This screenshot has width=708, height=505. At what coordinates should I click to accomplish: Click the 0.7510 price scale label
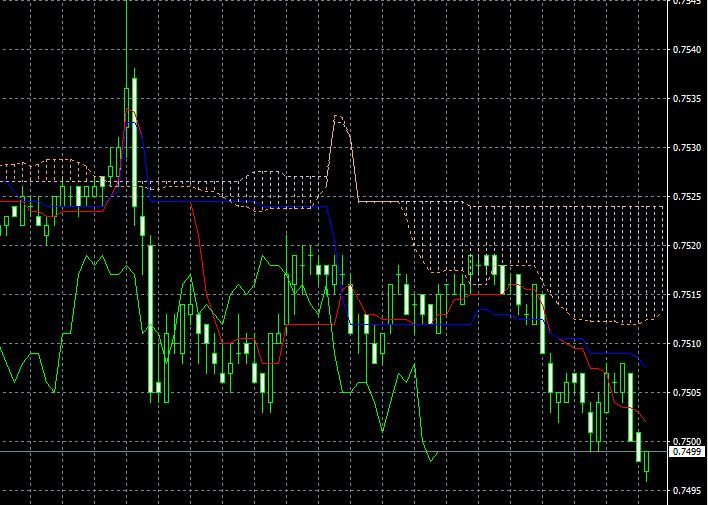pyautogui.click(x=687, y=344)
